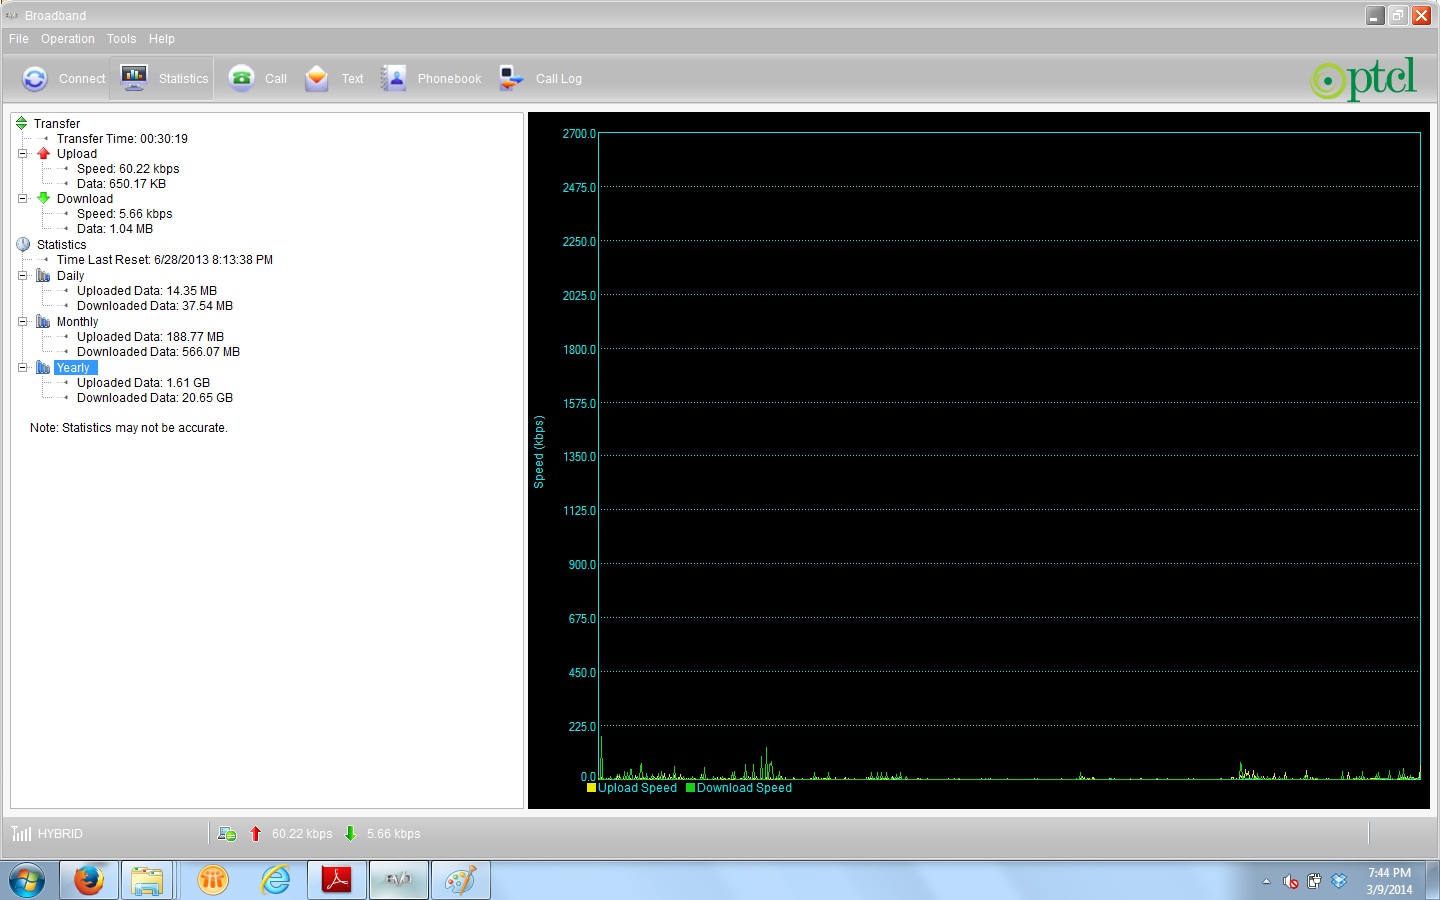Collapse the Daily statistics node
The height and width of the screenshot is (900, 1440).
click(x=23, y=276)
